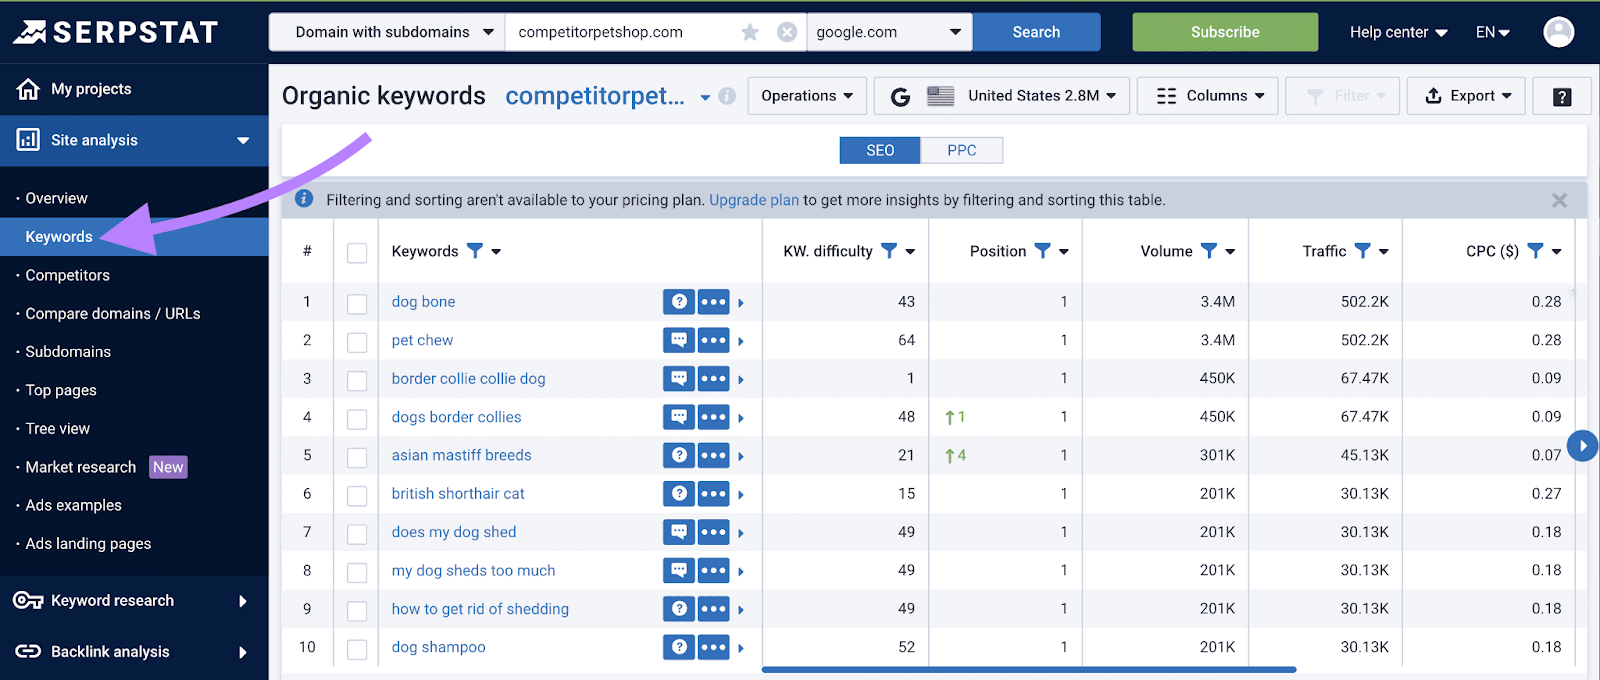Open the google.com search engine dropdown

(x=889, y=32)
